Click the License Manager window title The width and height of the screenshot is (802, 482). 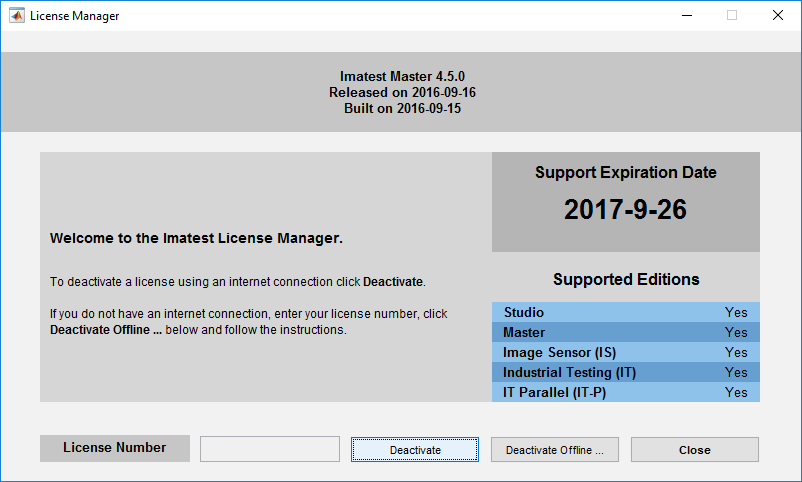pyautogui.click(x=75, y=16)
